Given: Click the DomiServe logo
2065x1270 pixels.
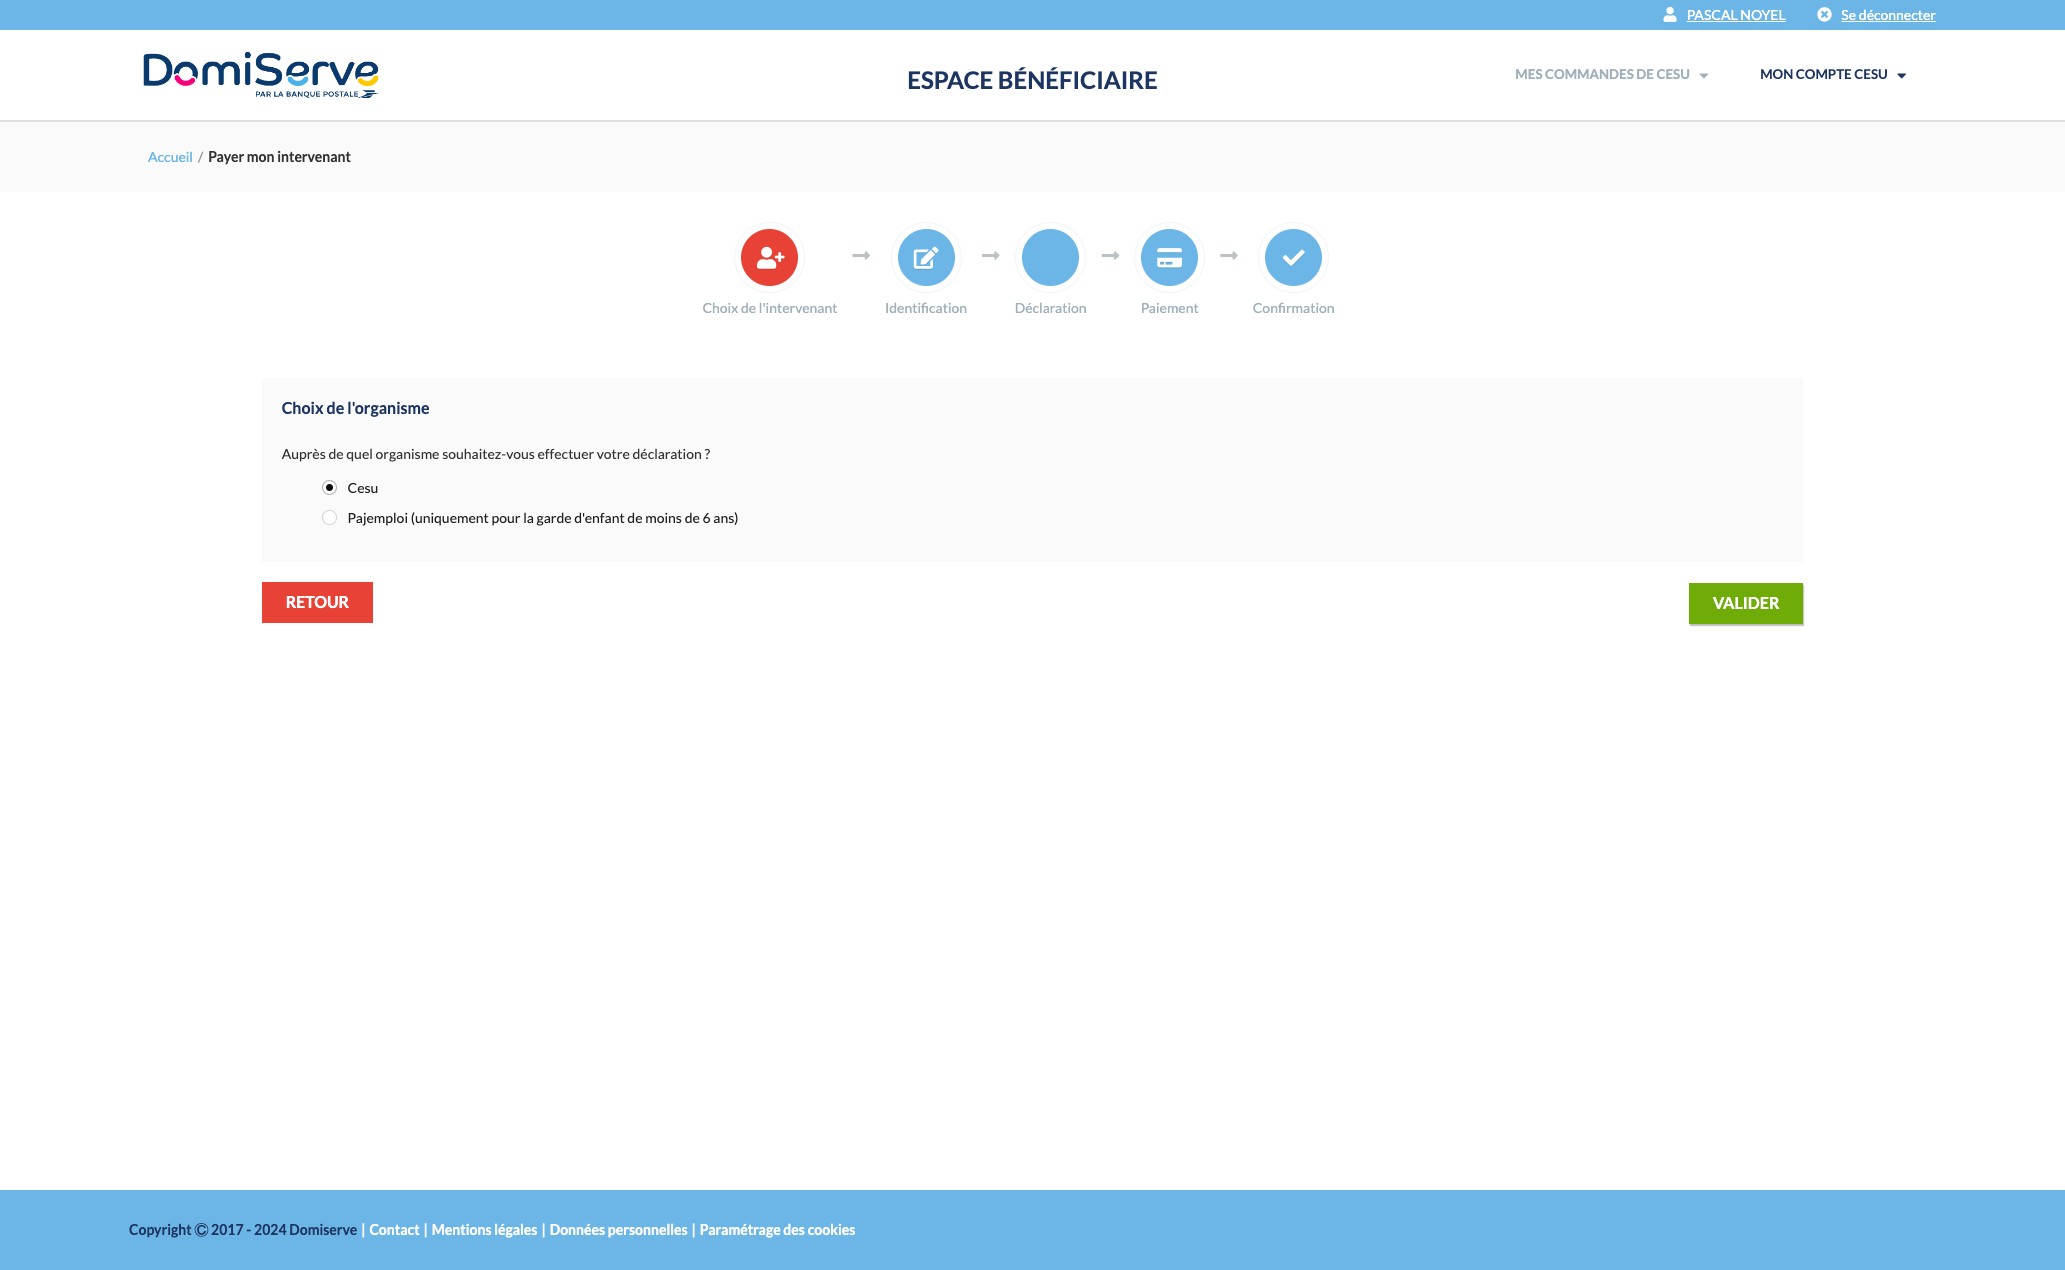Looking at the screenshot, I should pyautogui.click(x=260, y=75).
